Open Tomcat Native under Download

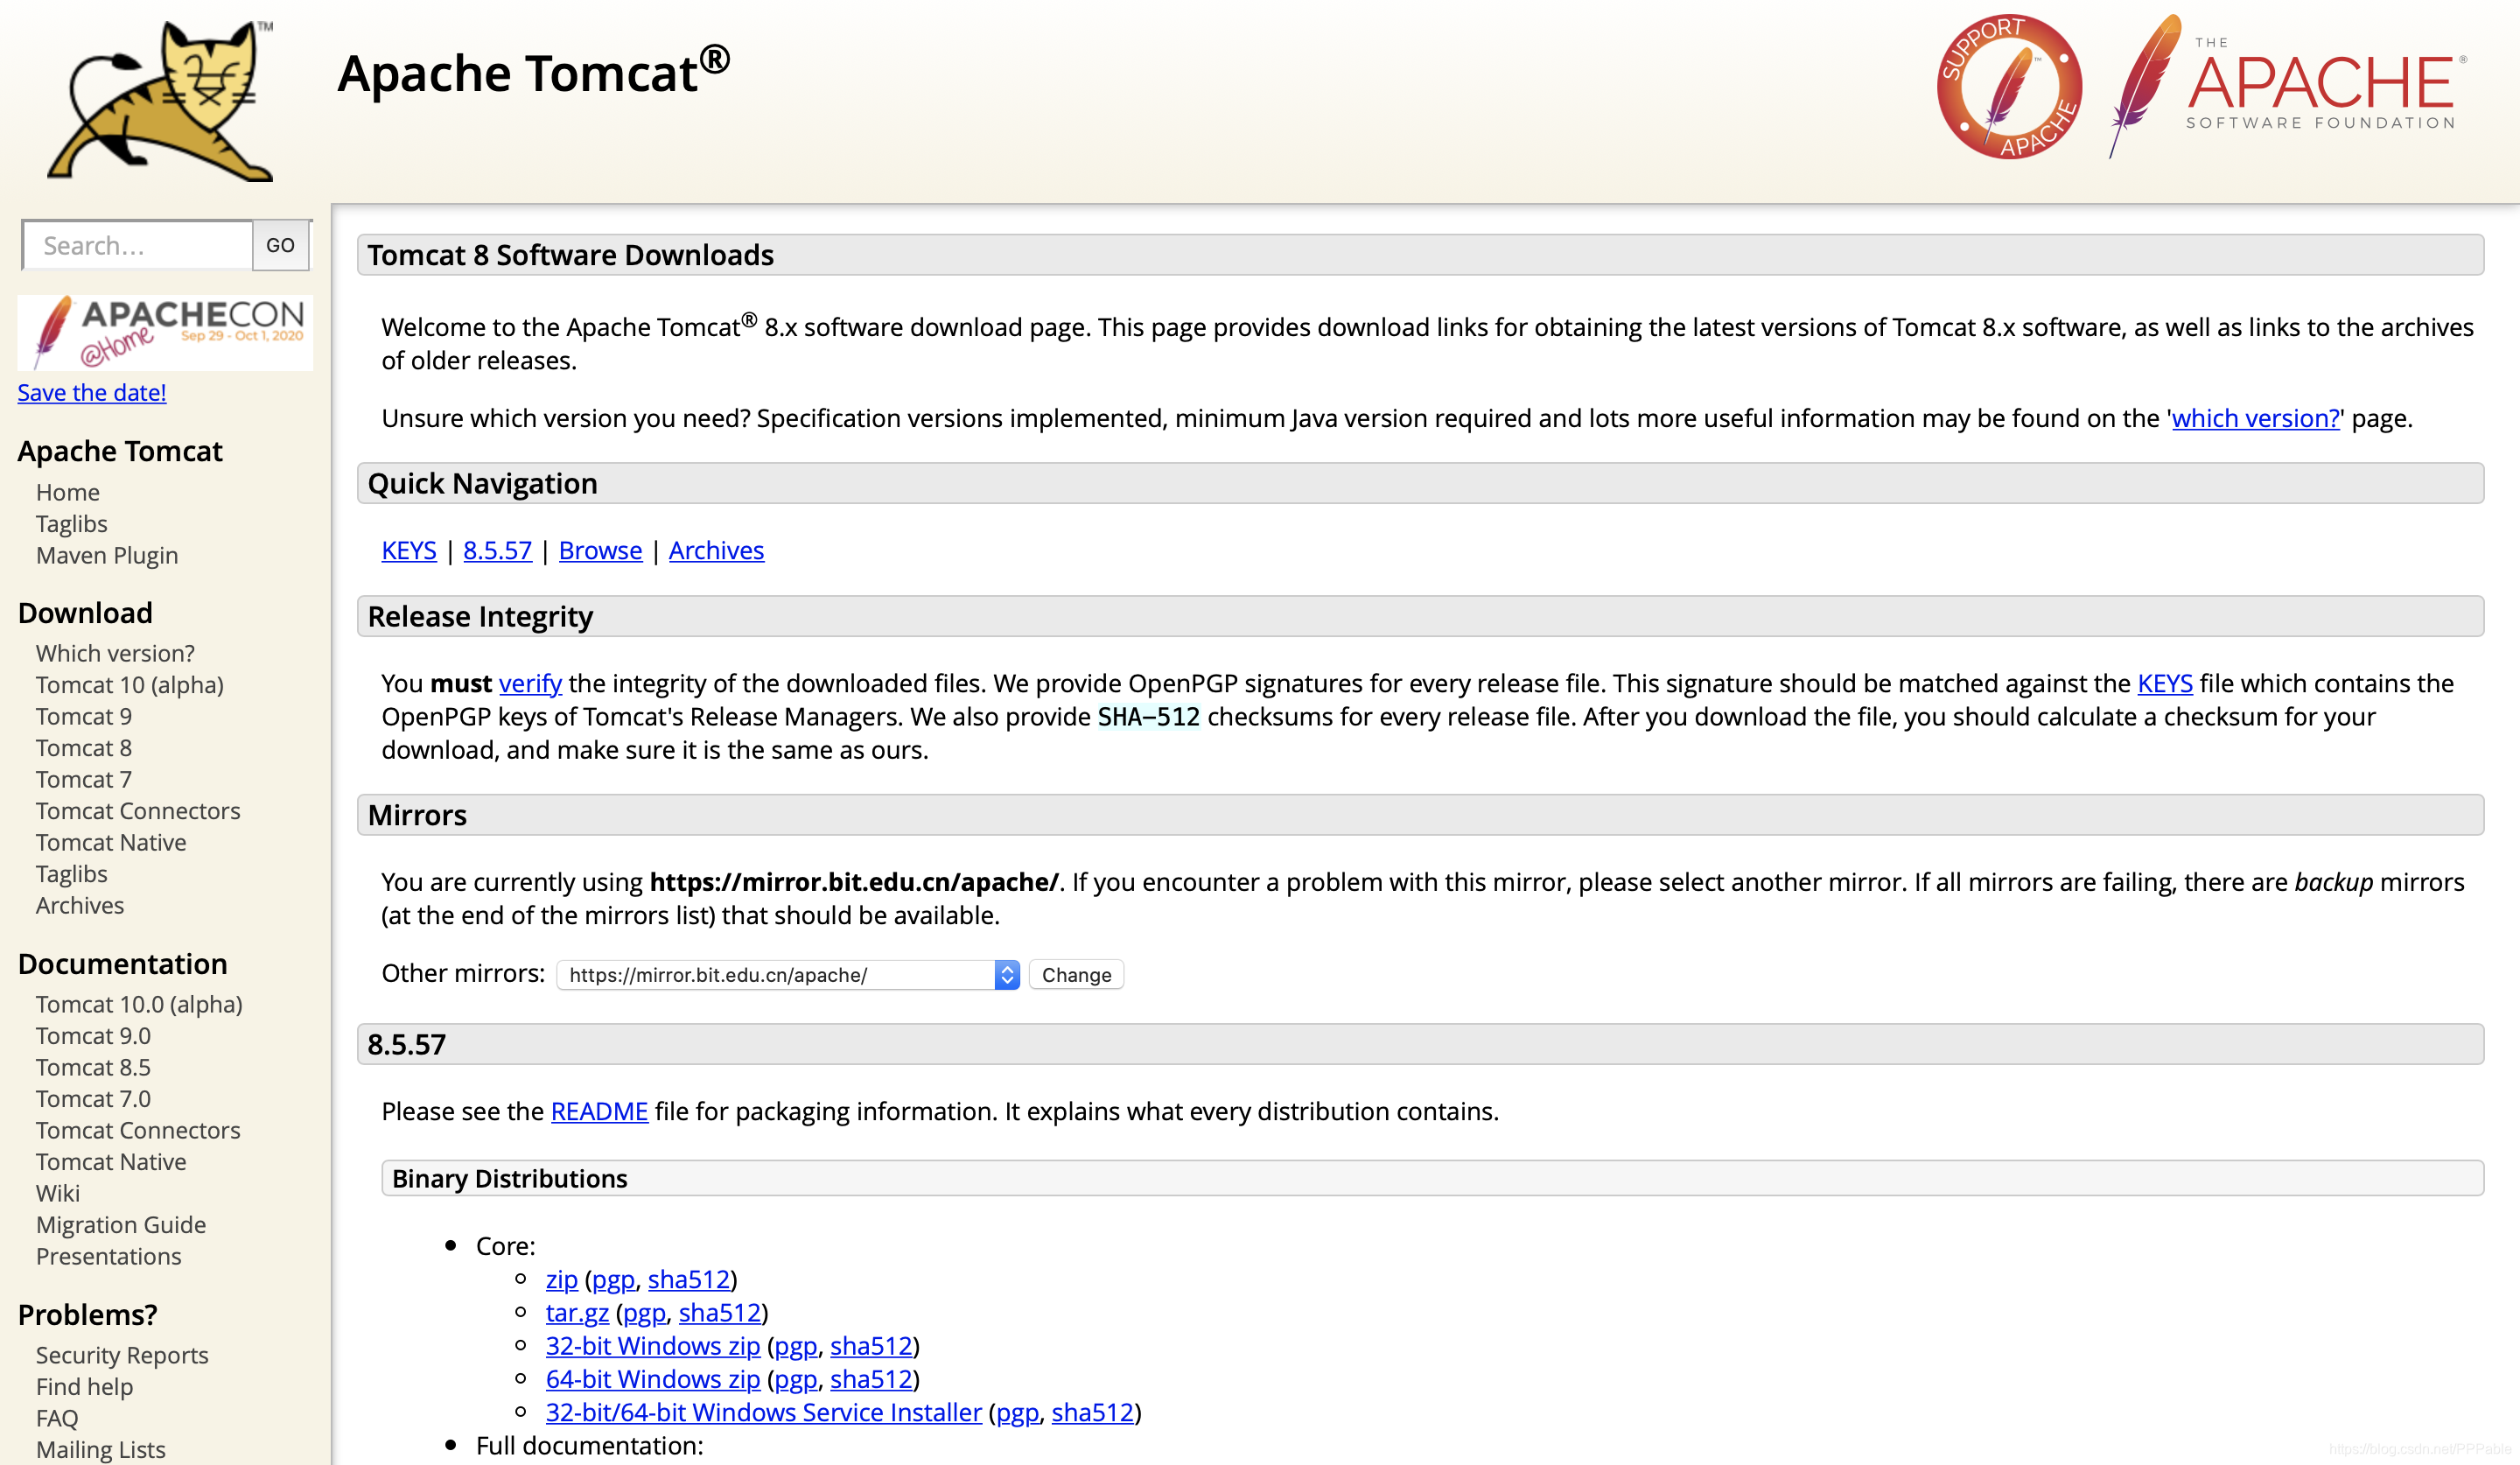(x=111, y=842)
